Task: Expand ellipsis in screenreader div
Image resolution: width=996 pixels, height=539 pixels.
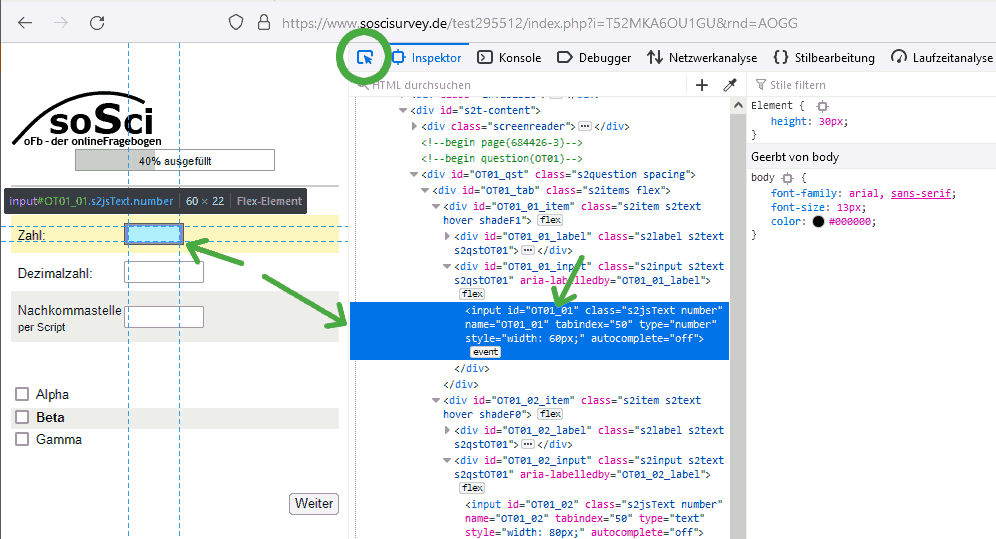Action: click(585, 126)
